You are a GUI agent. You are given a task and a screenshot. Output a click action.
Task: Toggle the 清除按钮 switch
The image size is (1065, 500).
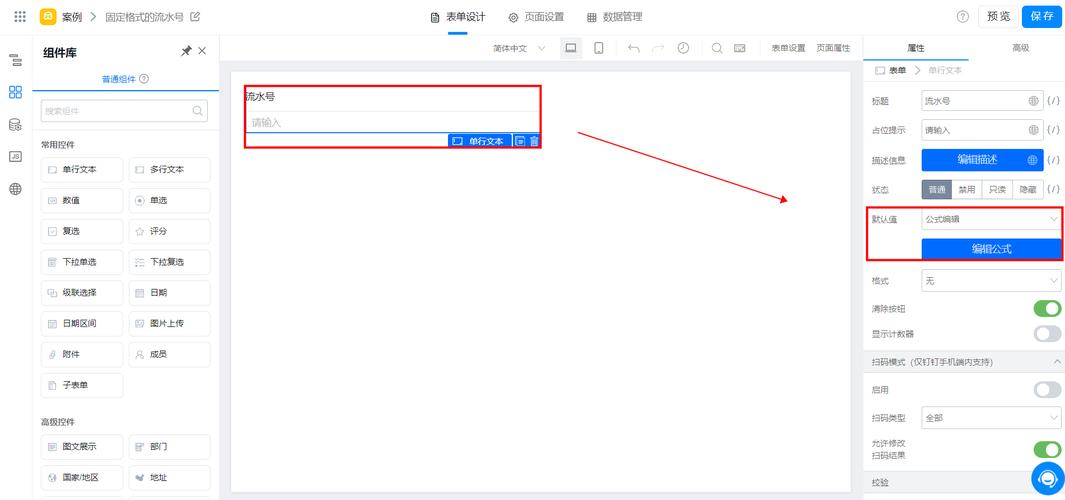pos(1047,308)
